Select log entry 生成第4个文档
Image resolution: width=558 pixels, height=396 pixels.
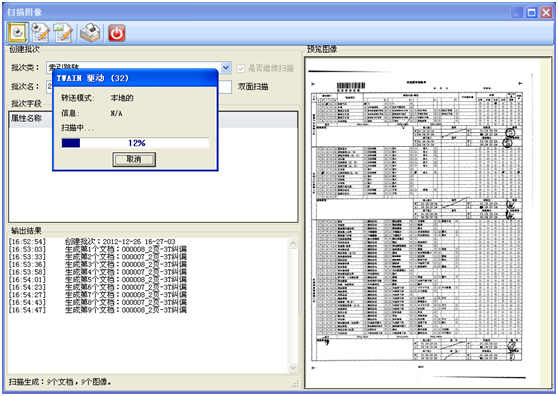pos(126,272)
